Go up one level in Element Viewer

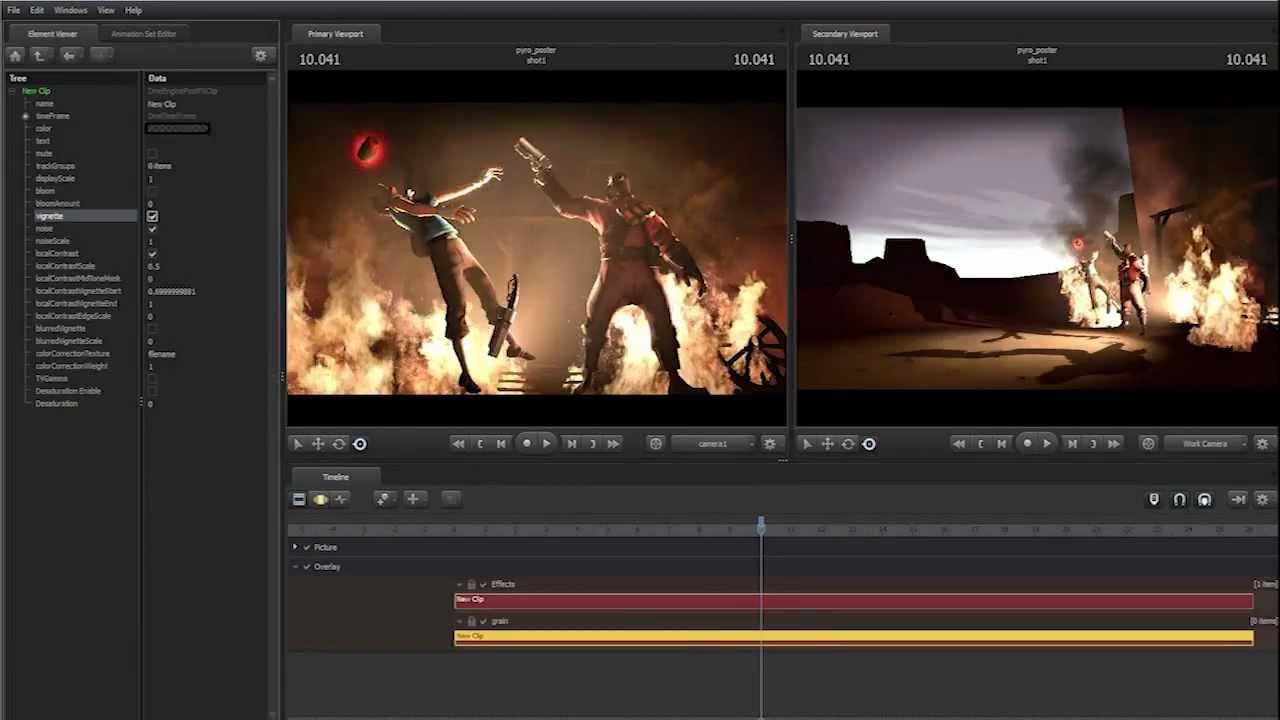pos(39,56)
